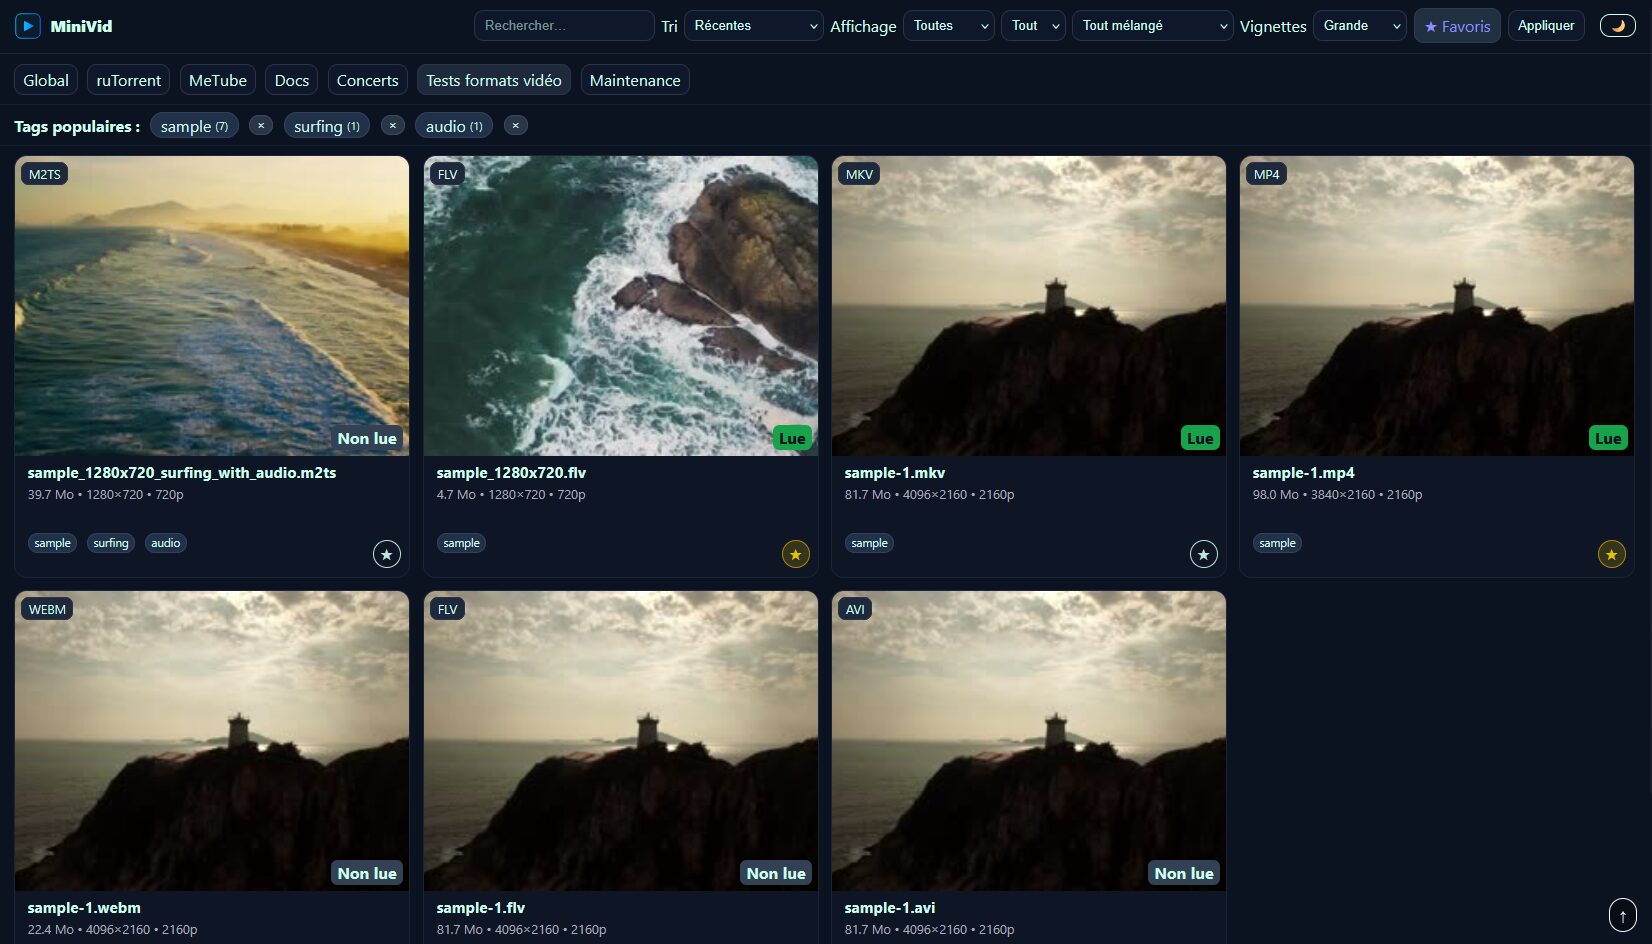Viewport: 1652px width, 944px height.
Task: Toggle the star on sample-1.mkv card
Action: (1204, 554)
